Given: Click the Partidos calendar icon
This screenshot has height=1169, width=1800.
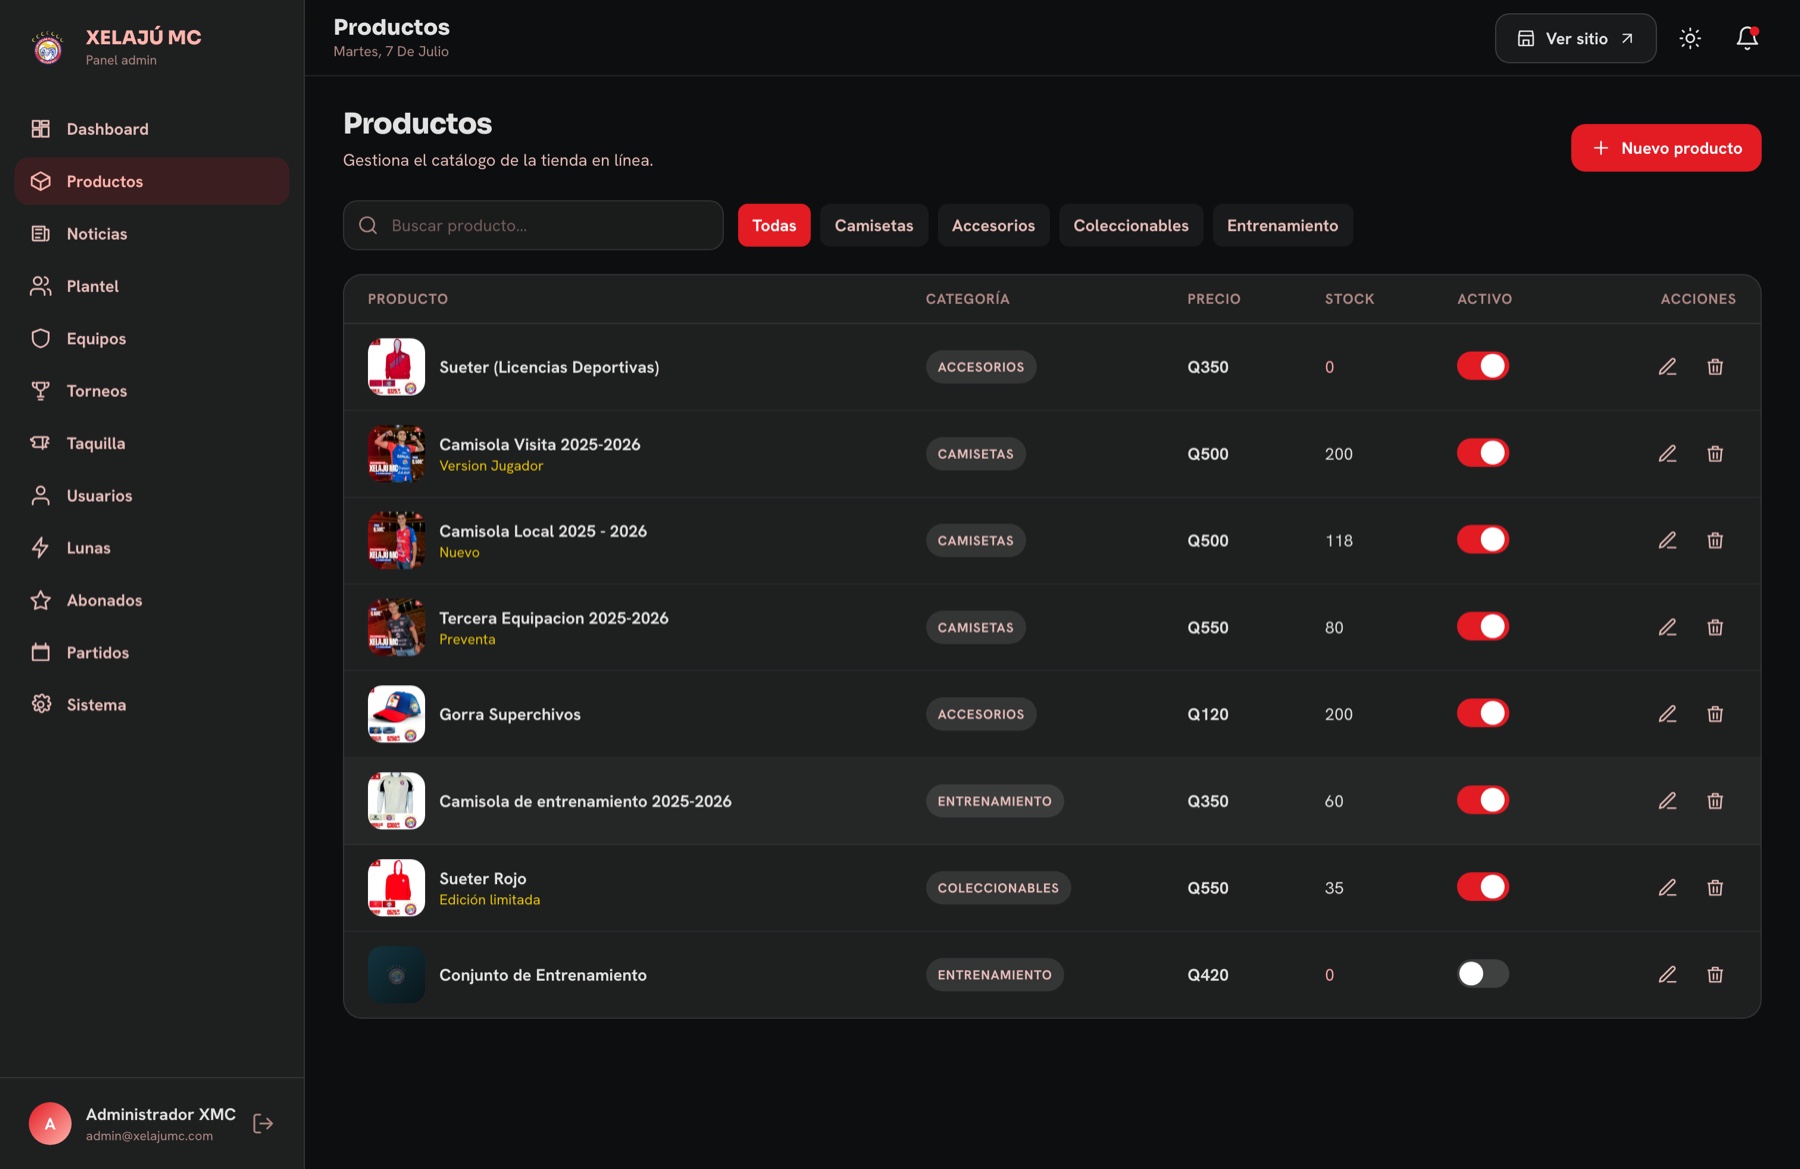Looking at the screenshot, I should pos(41,653).
